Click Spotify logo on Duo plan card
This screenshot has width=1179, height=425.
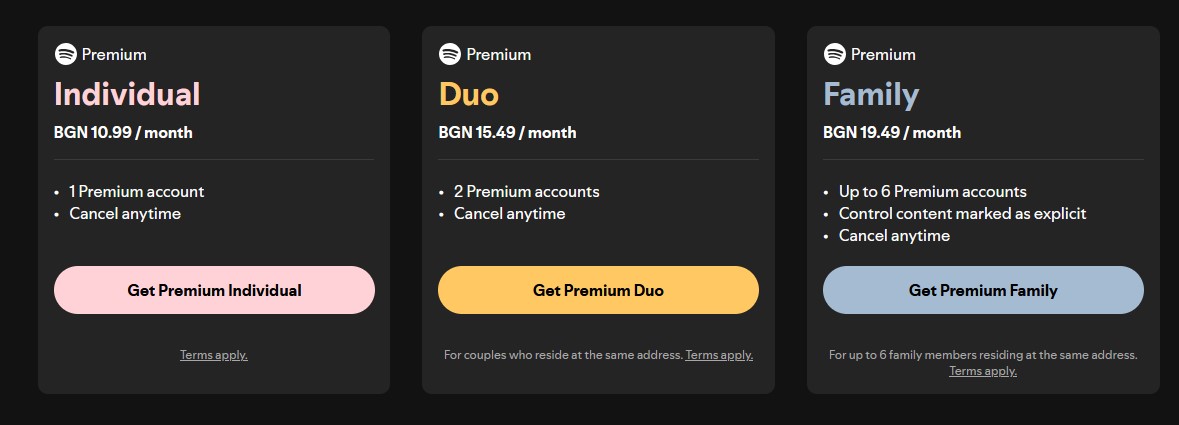point(450,54)
